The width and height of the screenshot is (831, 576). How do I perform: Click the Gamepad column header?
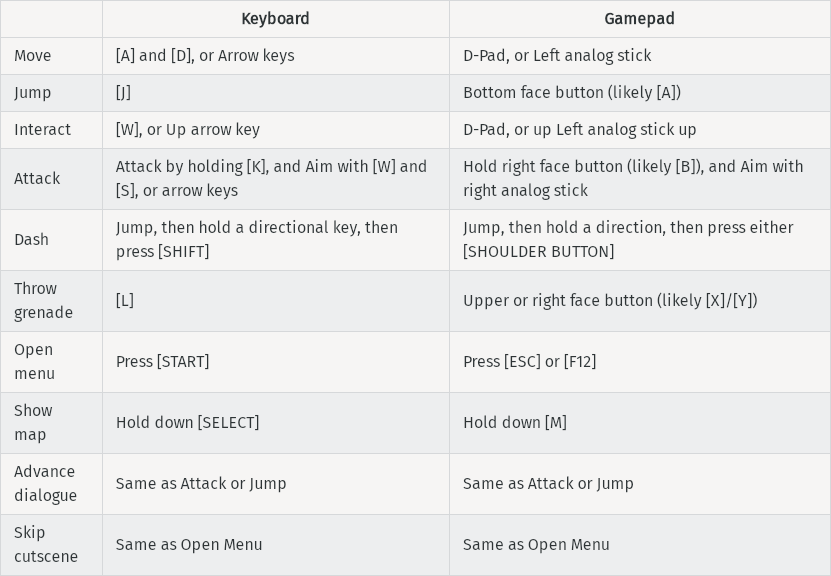pos(639,19)
